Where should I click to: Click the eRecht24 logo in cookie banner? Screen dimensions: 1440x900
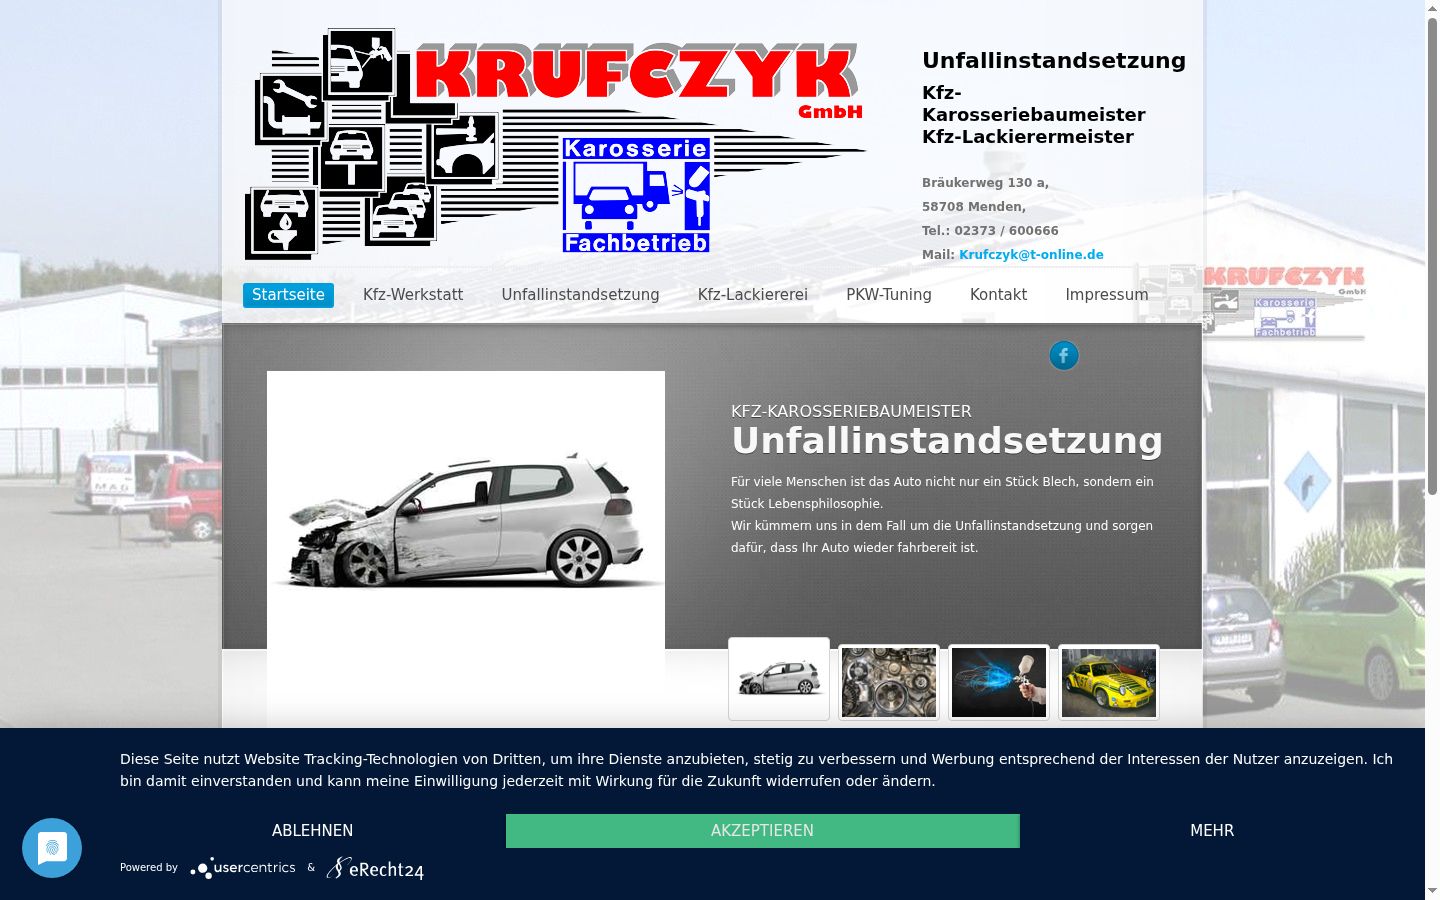coord(375,868)
